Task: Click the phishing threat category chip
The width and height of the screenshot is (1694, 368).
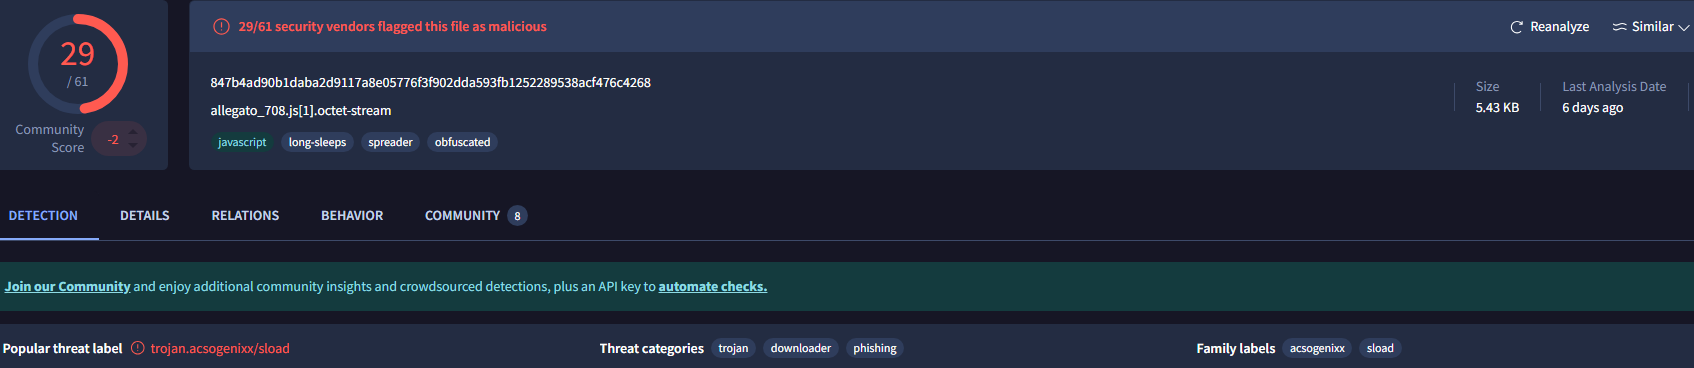Action: [875, 348]
